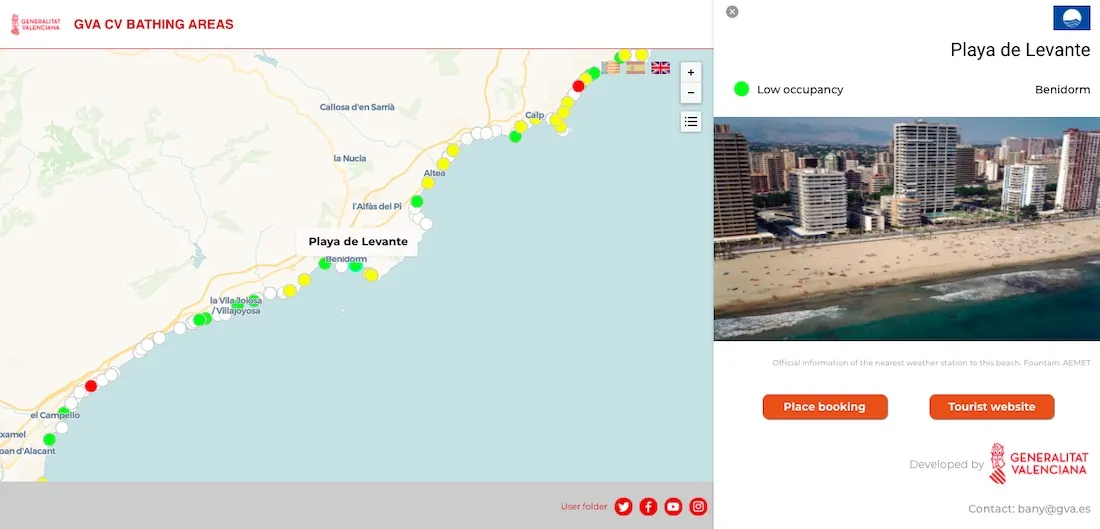The width and height of the screenshot is (1100, 529).
Task: Select the yellow beach marker near Altea label
Action: pyautogui.click(x=427, y=183)
